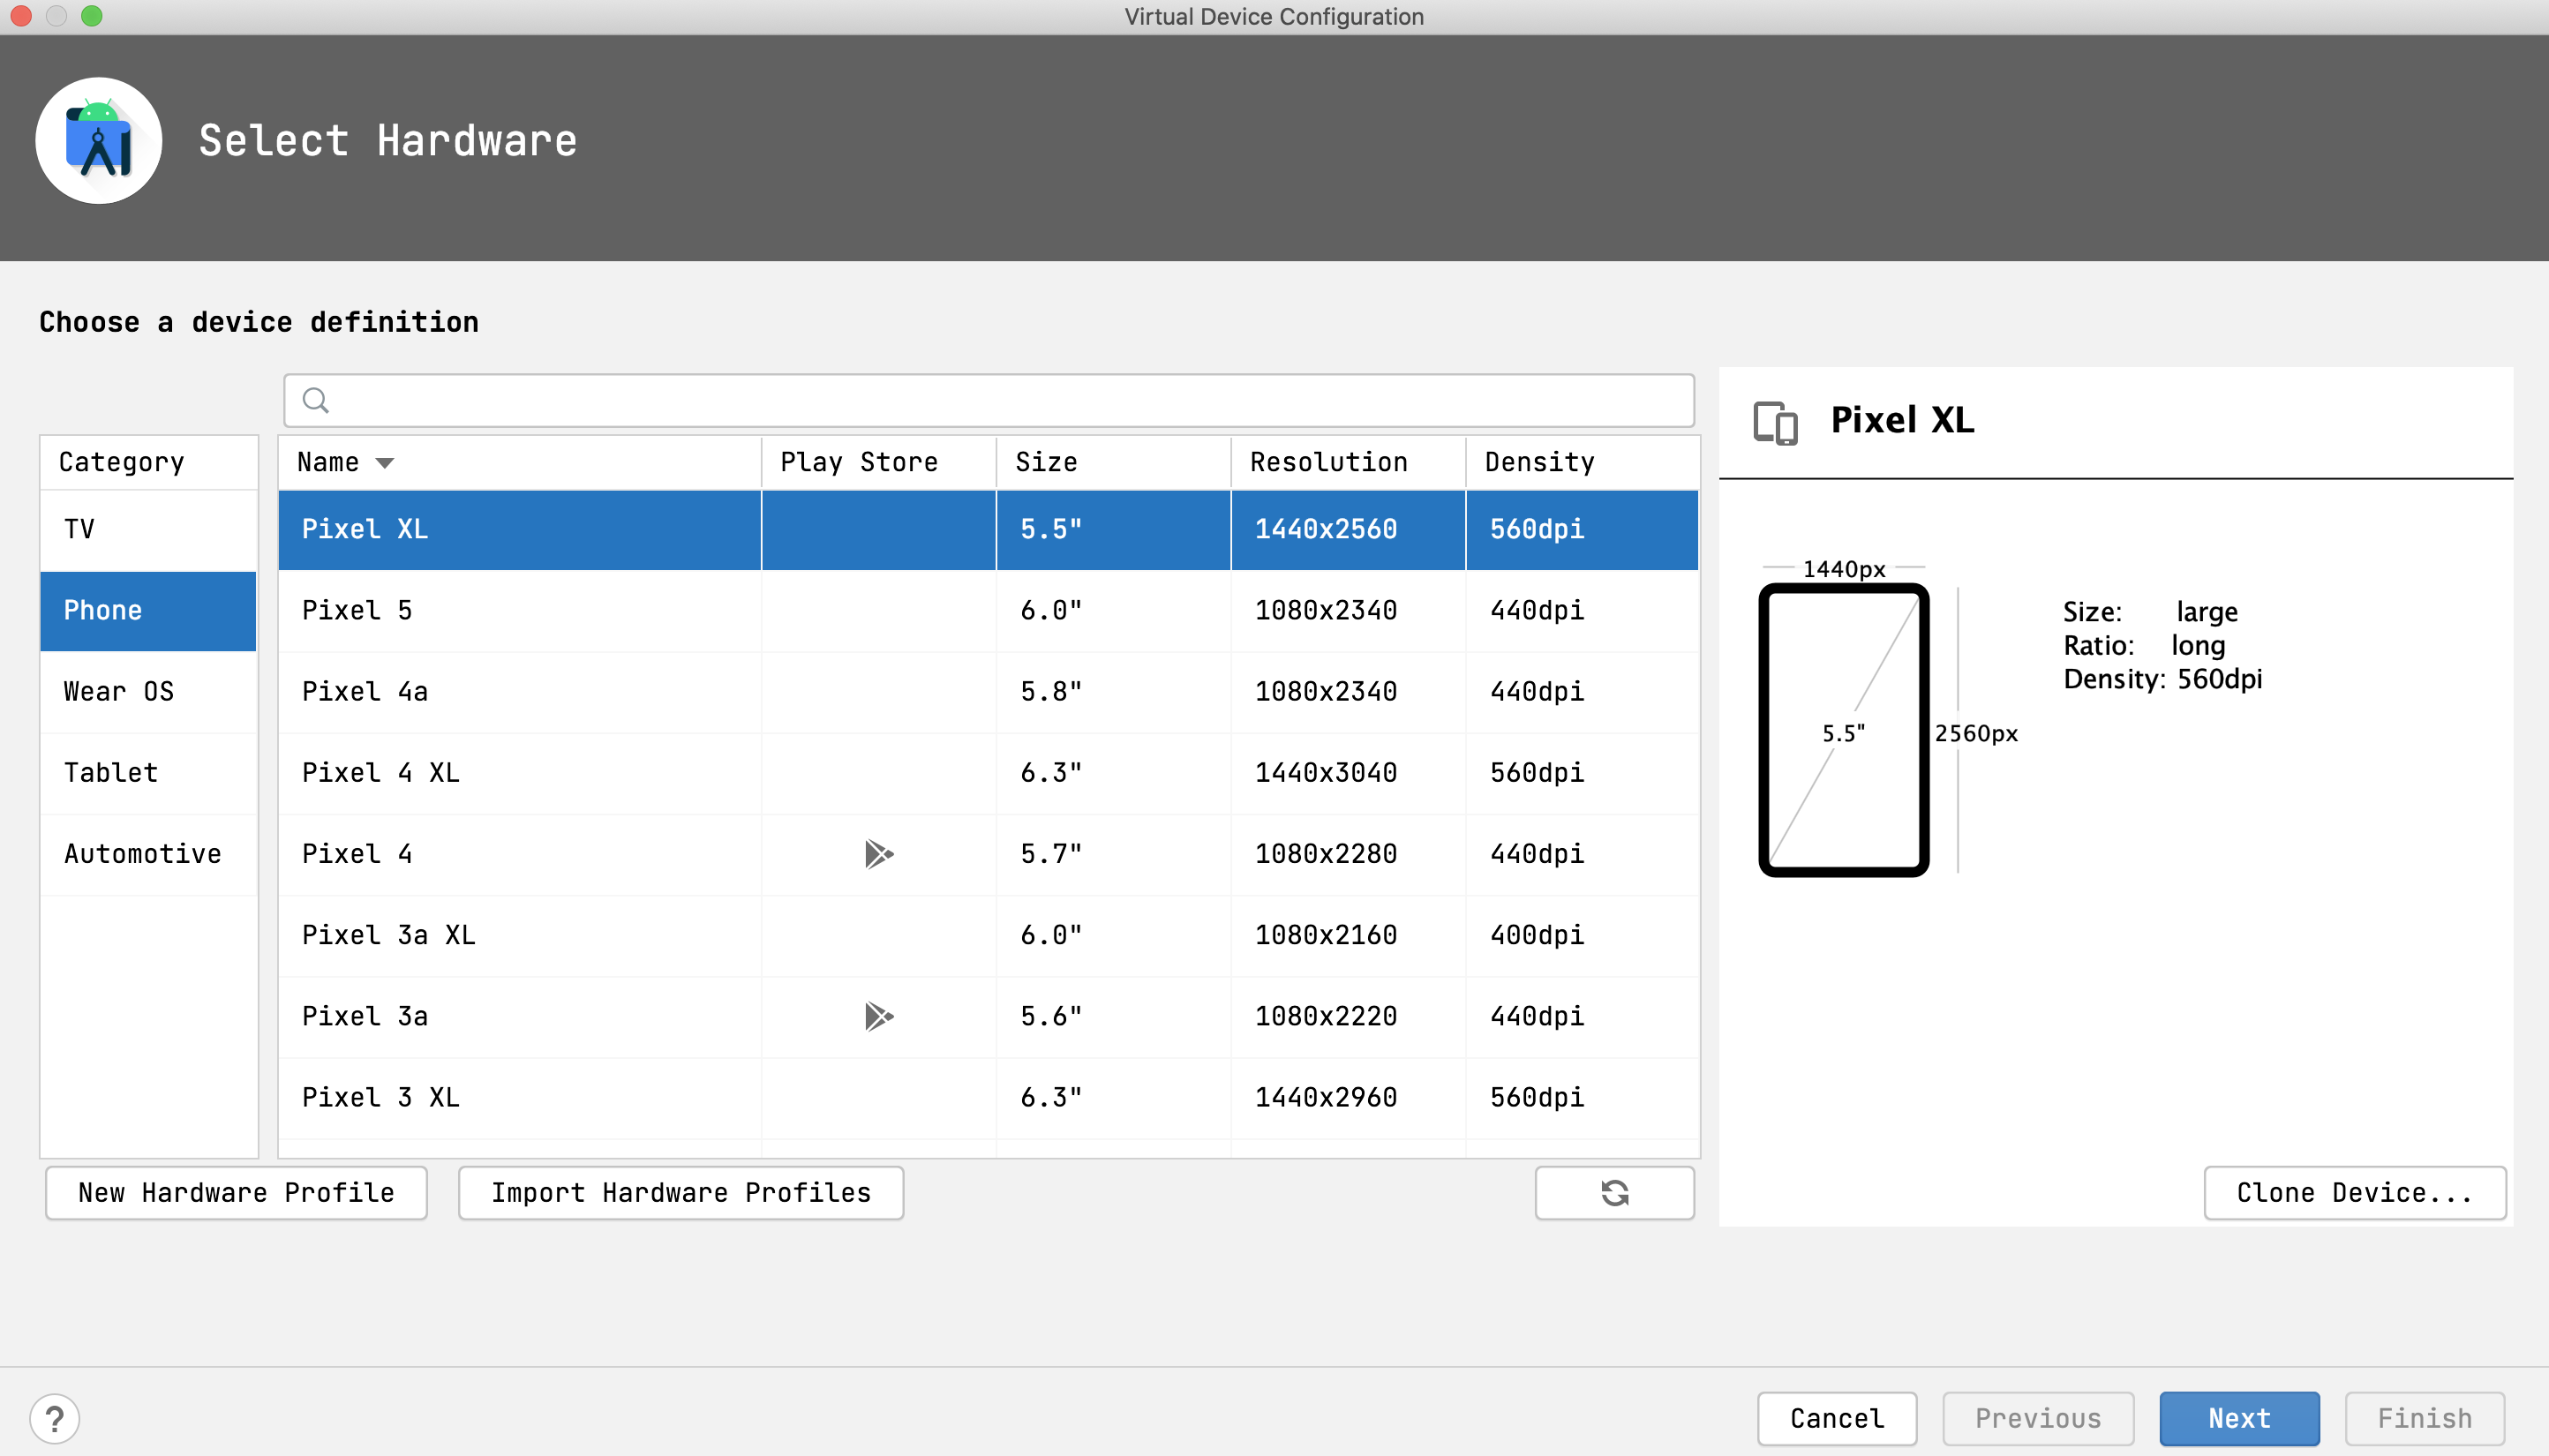Select the Pixel 3 XL device row
Image resolution: width=2549 pixels, height=1456 pixels.
tap(988, 1097)
